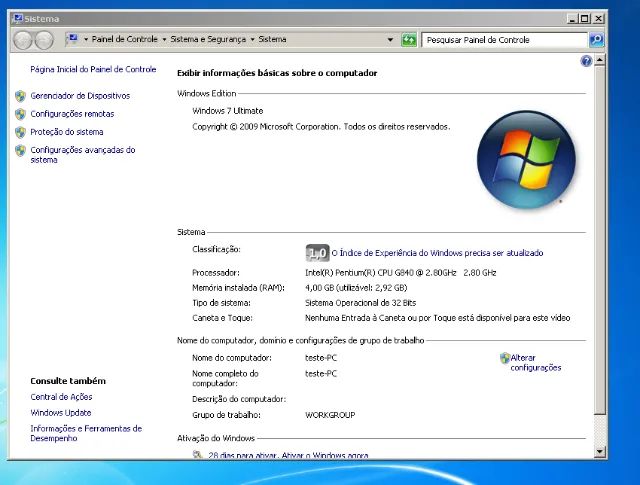Screen dimensions: 640x485
Task: Open address bar history dropdown arrow
Action: pyautogui.click(x=391, y=40)
